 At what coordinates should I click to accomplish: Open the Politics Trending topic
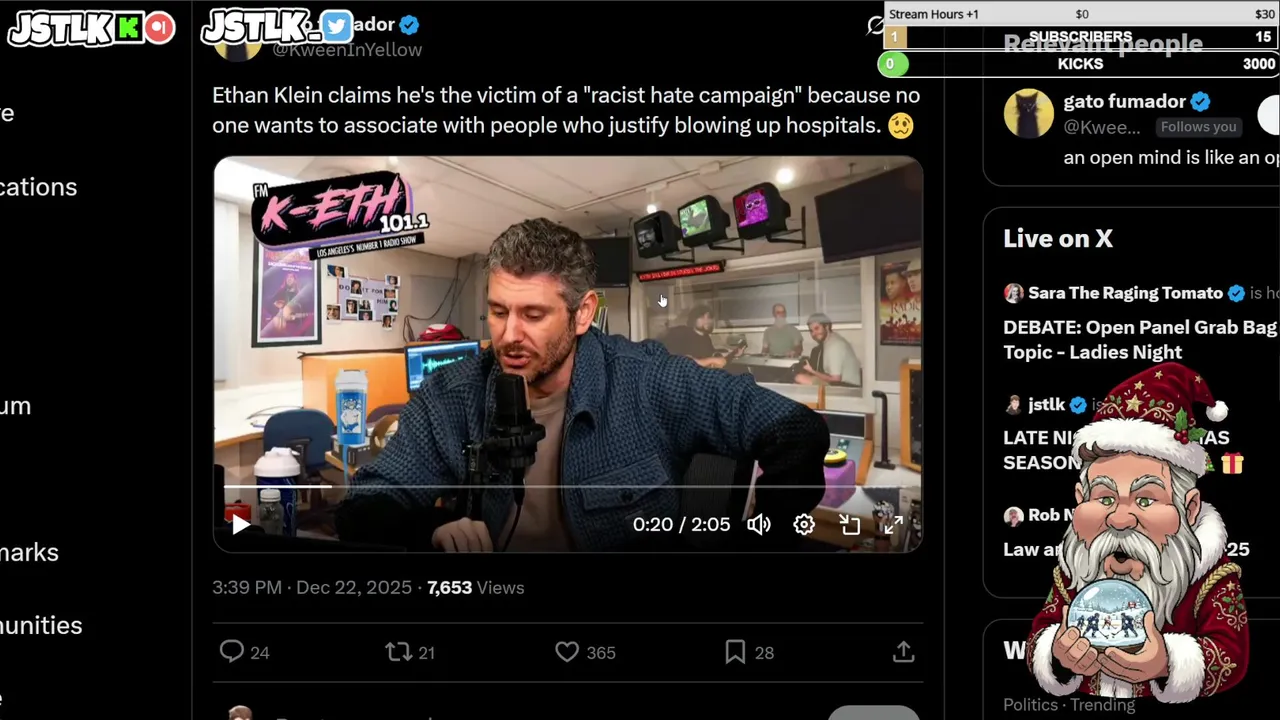point(1069,705)
